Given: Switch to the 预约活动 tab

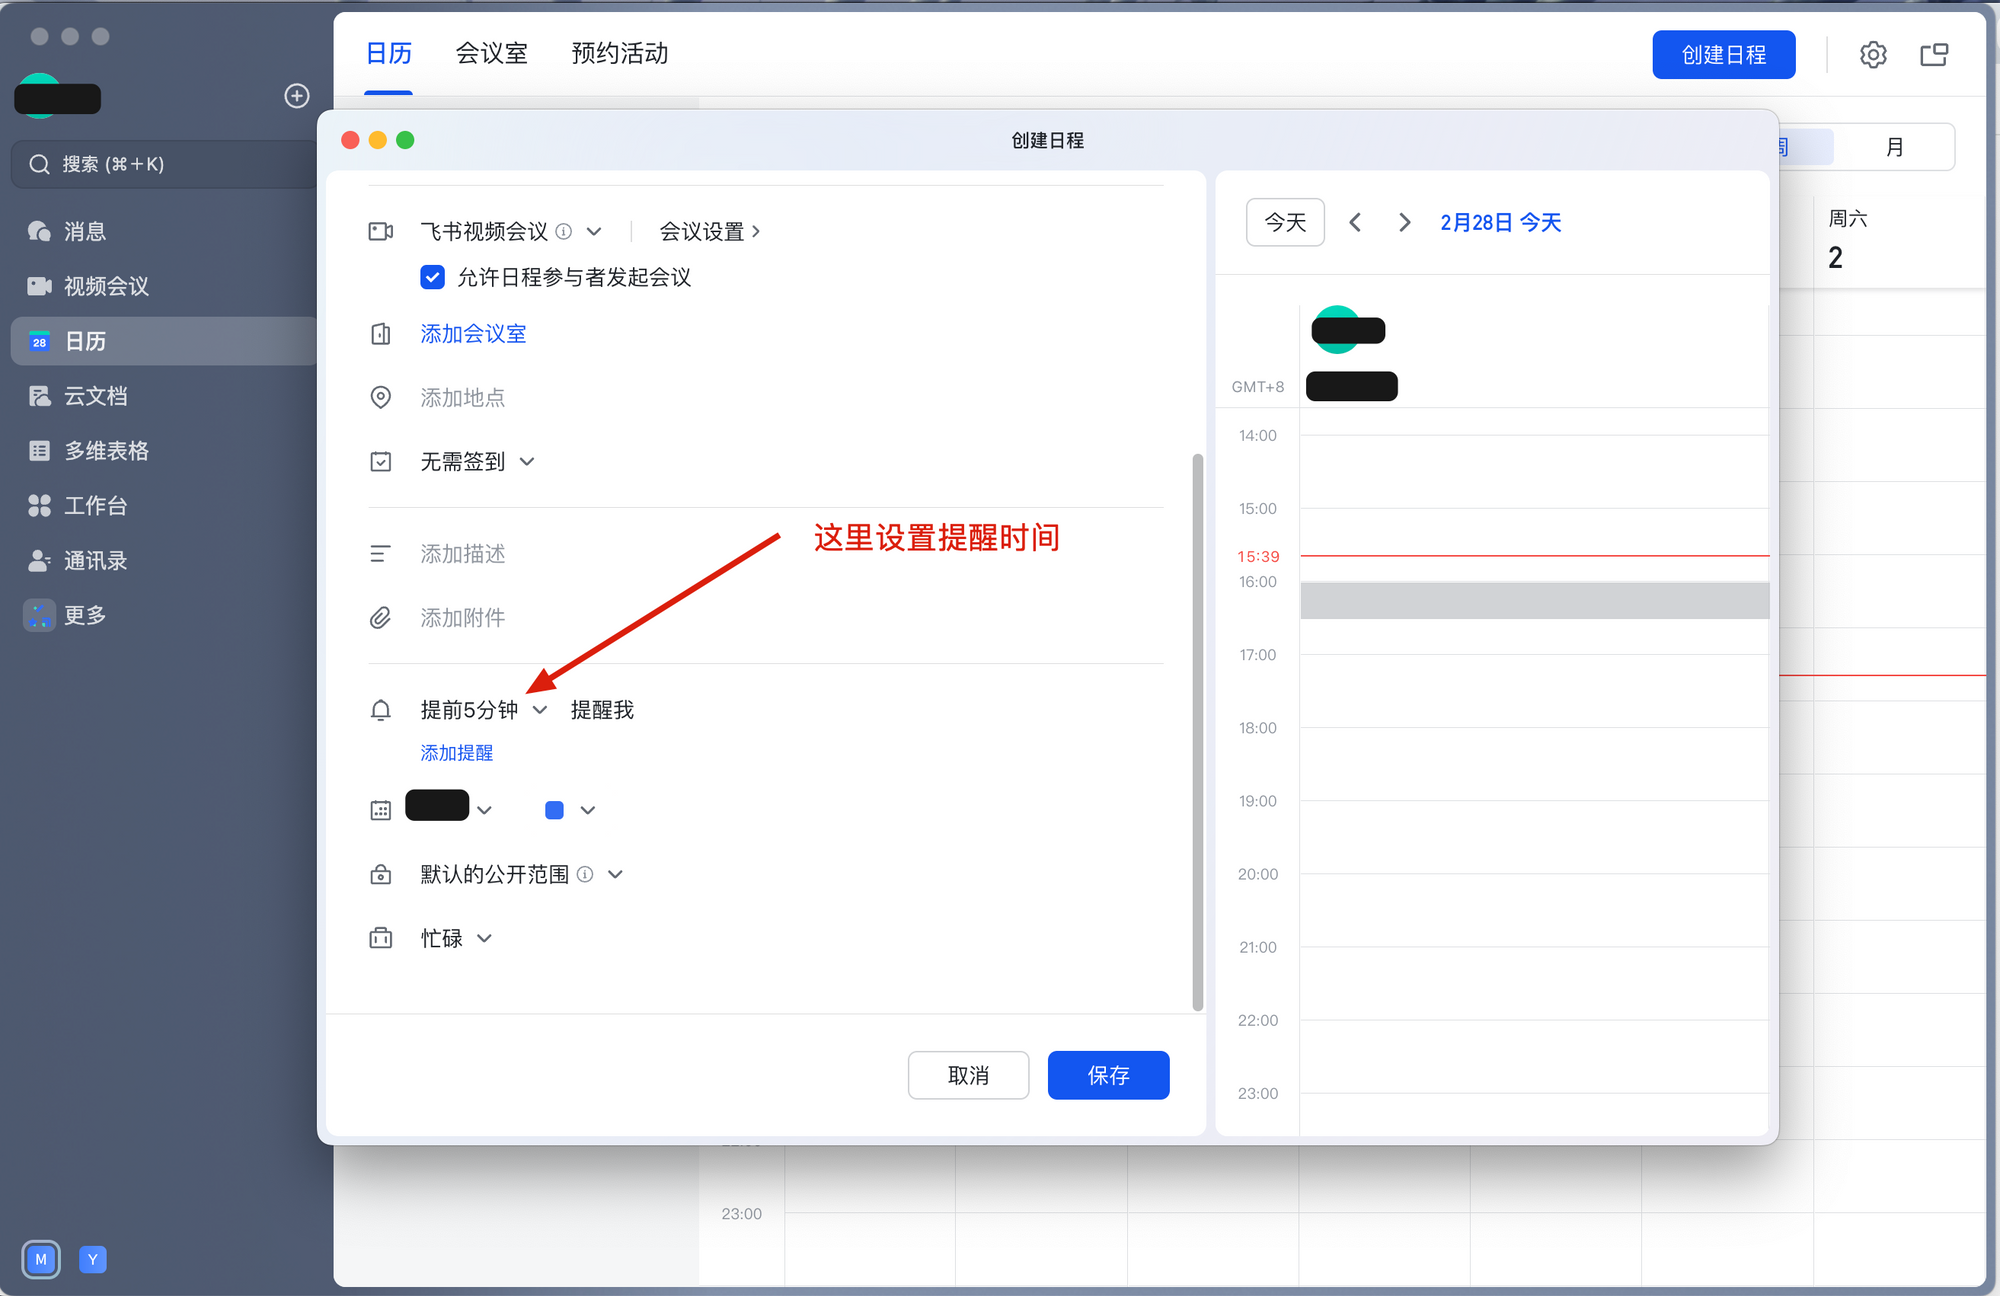Looking at the screenshot, I should [x=619, y=54].
